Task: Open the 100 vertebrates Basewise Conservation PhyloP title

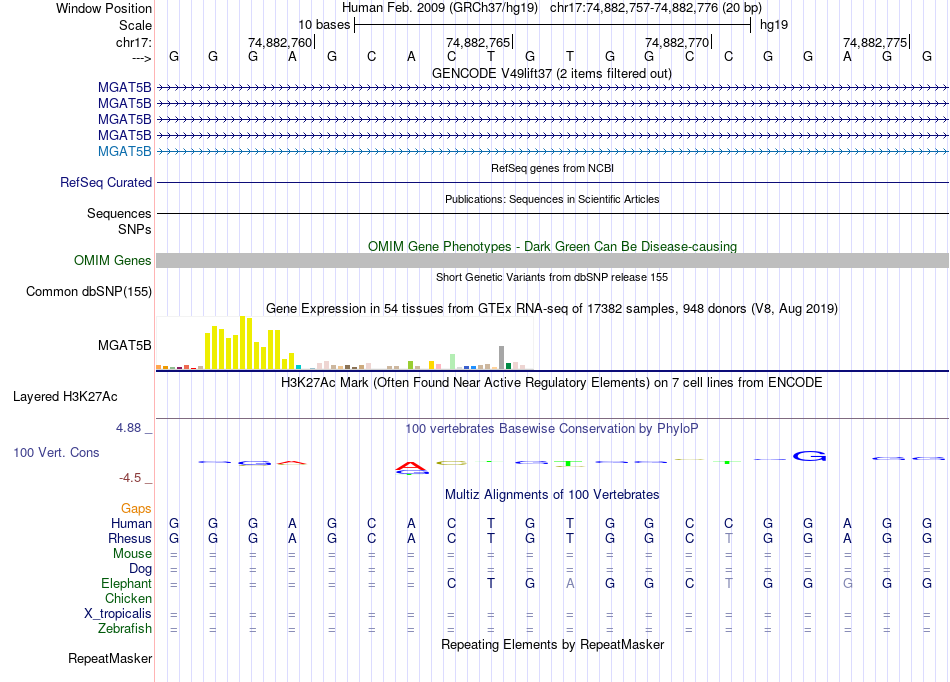Action: point(552,429)
